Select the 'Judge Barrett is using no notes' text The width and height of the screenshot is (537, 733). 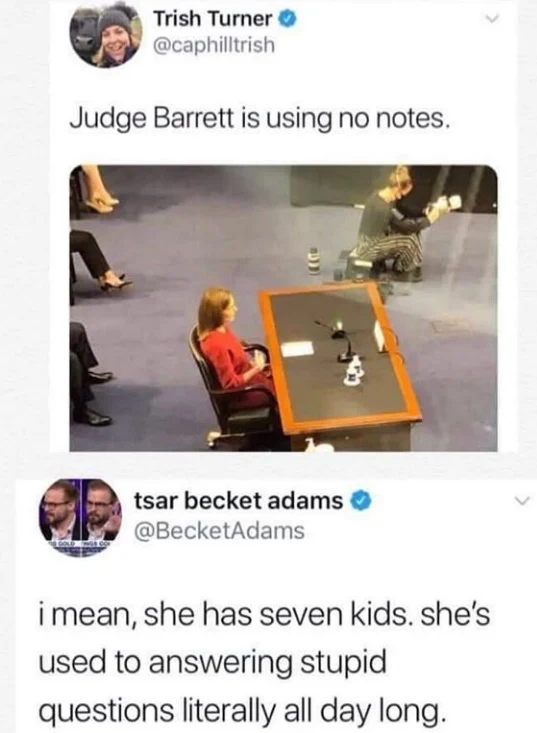(261, 118)
